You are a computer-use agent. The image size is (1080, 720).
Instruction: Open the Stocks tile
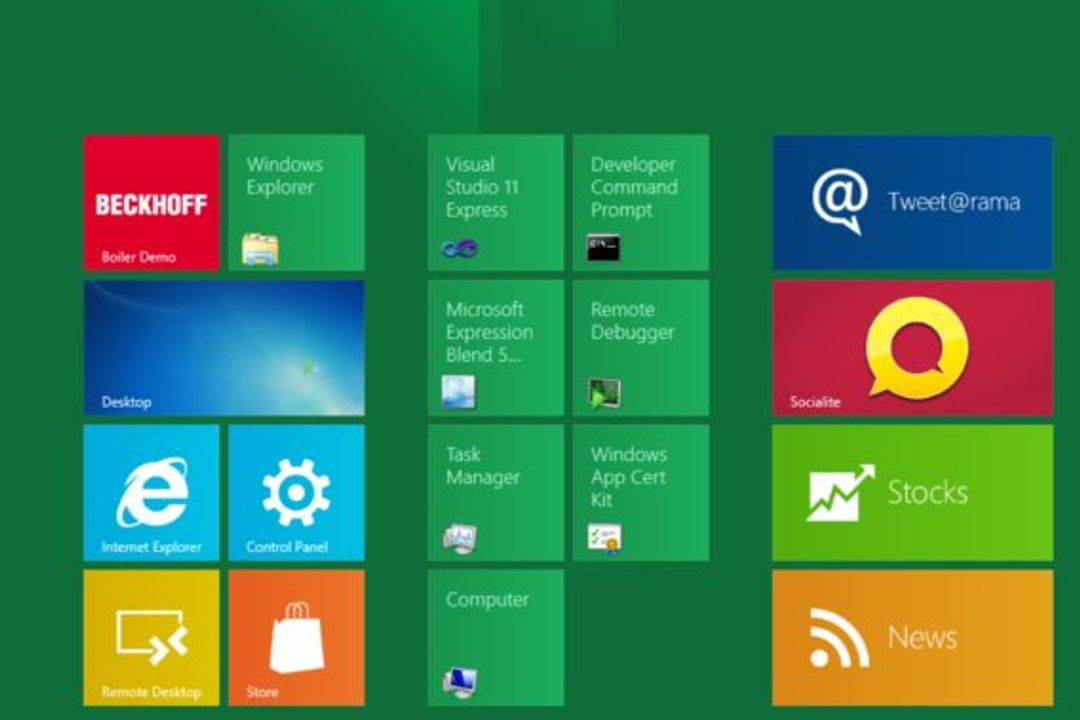[913, 493]
